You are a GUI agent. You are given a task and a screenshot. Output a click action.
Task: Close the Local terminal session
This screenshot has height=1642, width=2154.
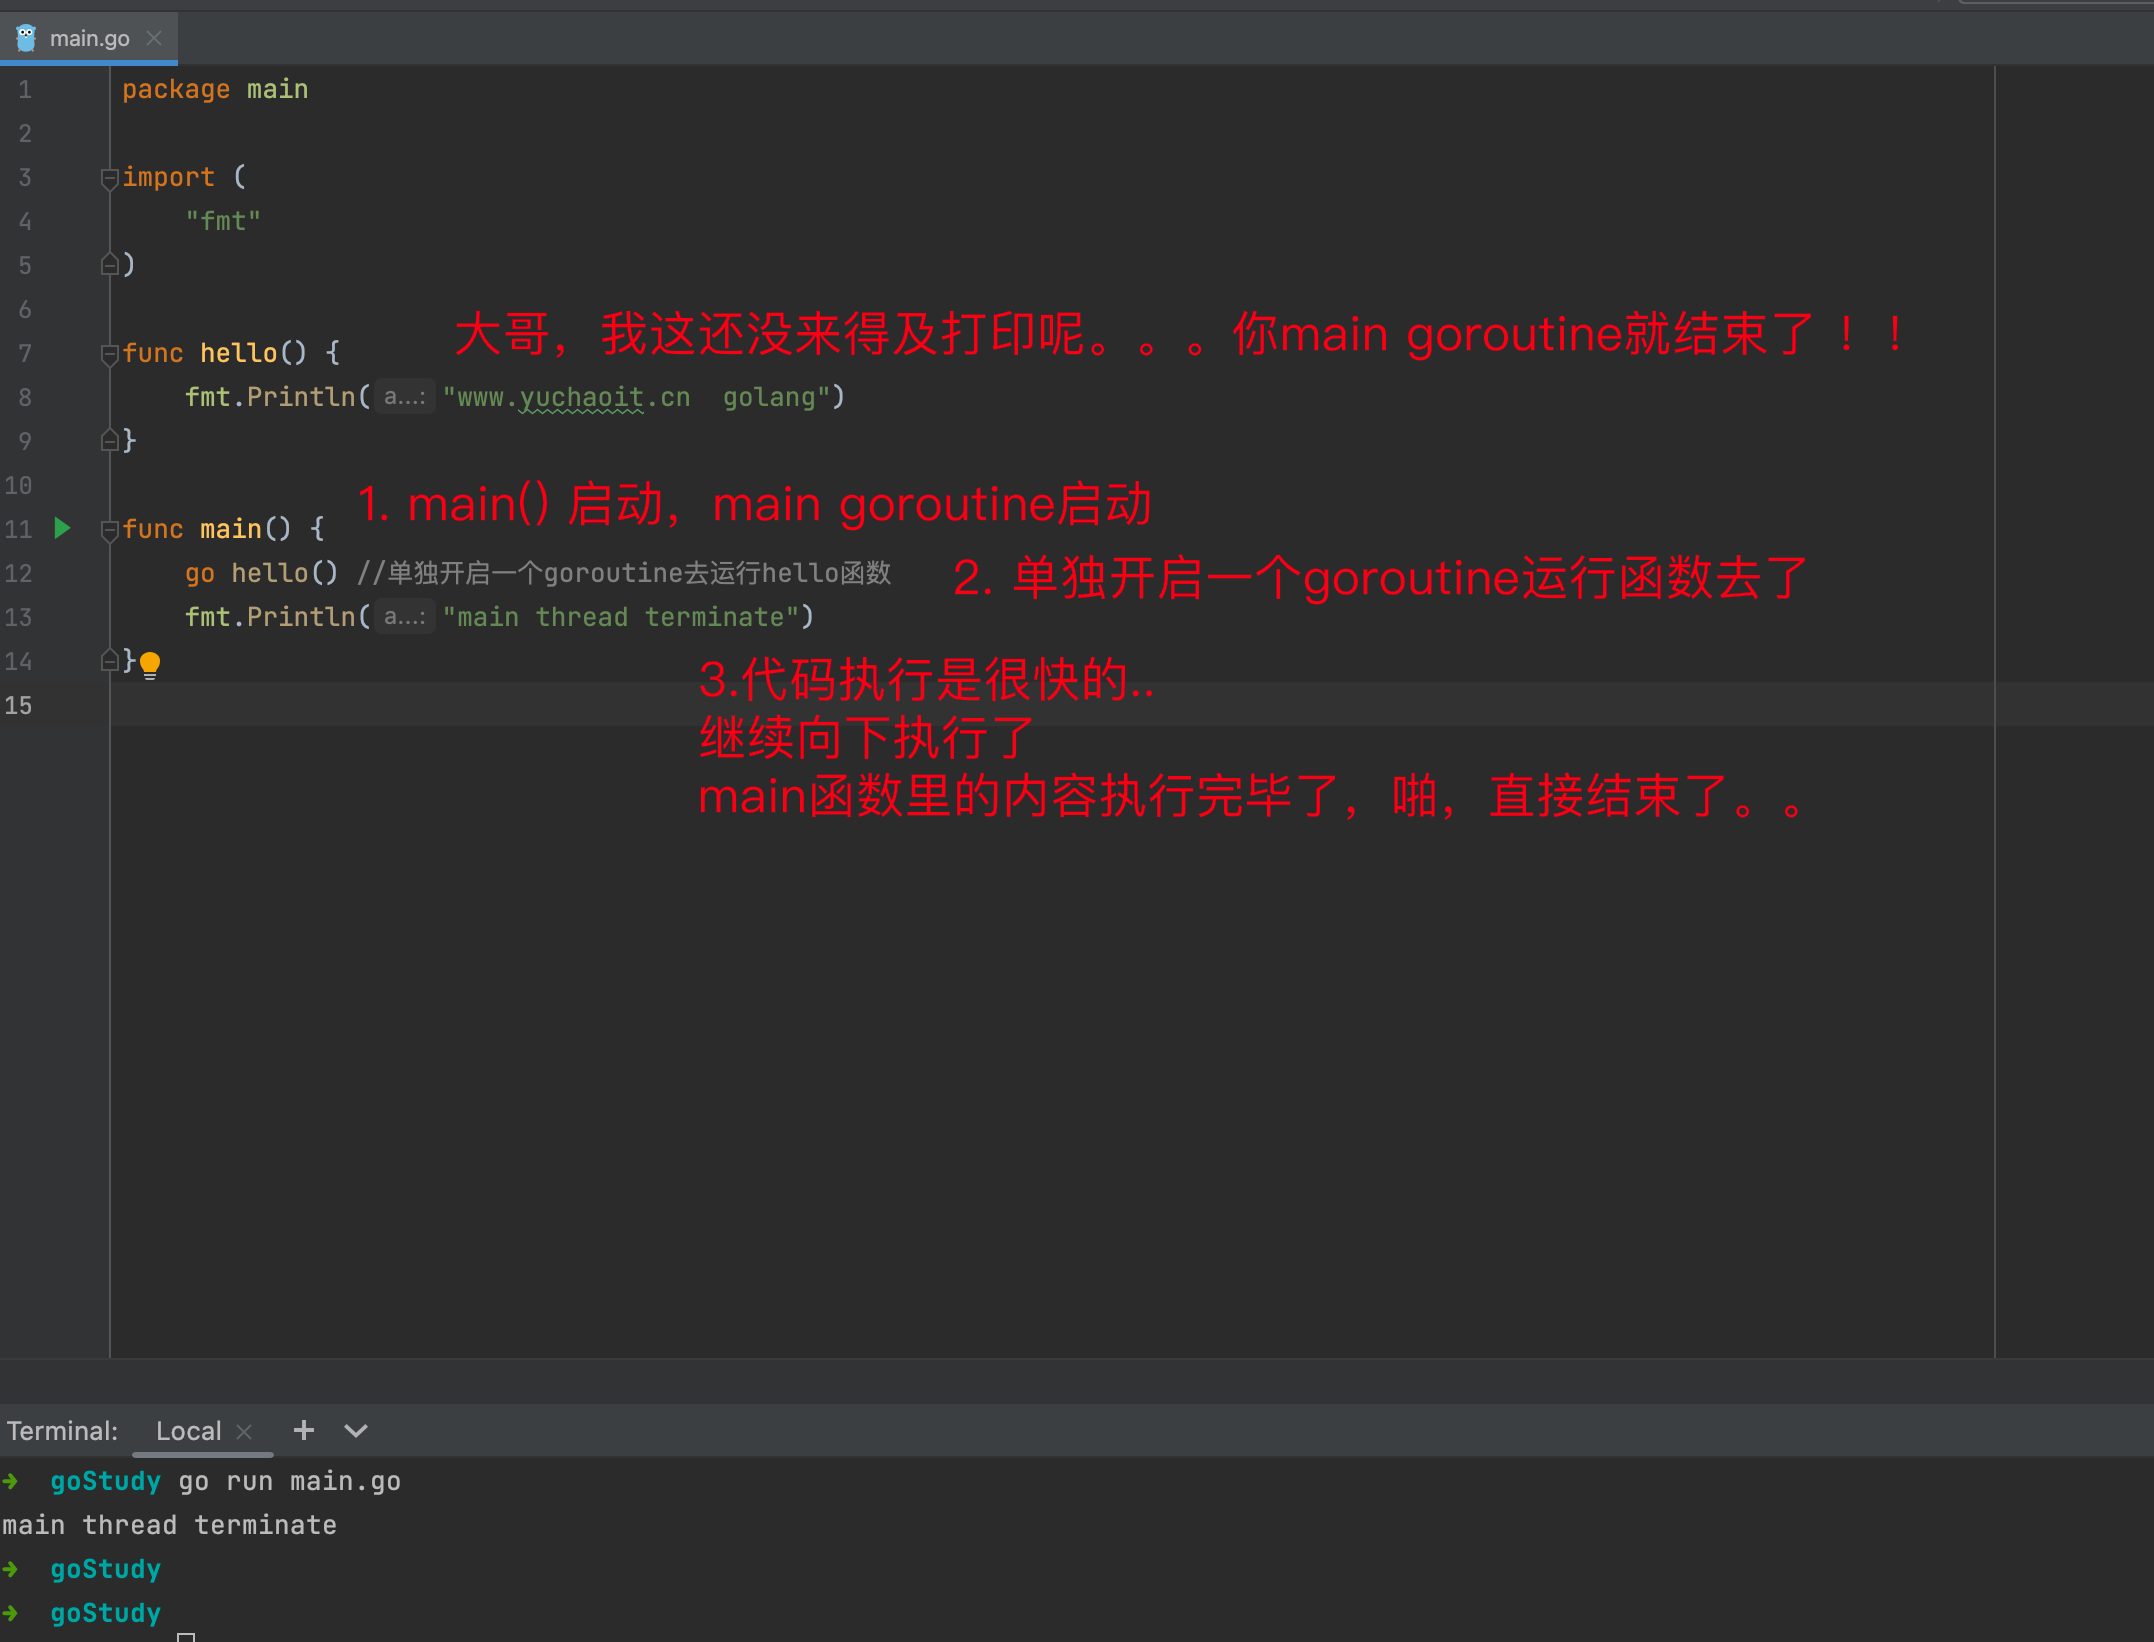coord(245,1431)
